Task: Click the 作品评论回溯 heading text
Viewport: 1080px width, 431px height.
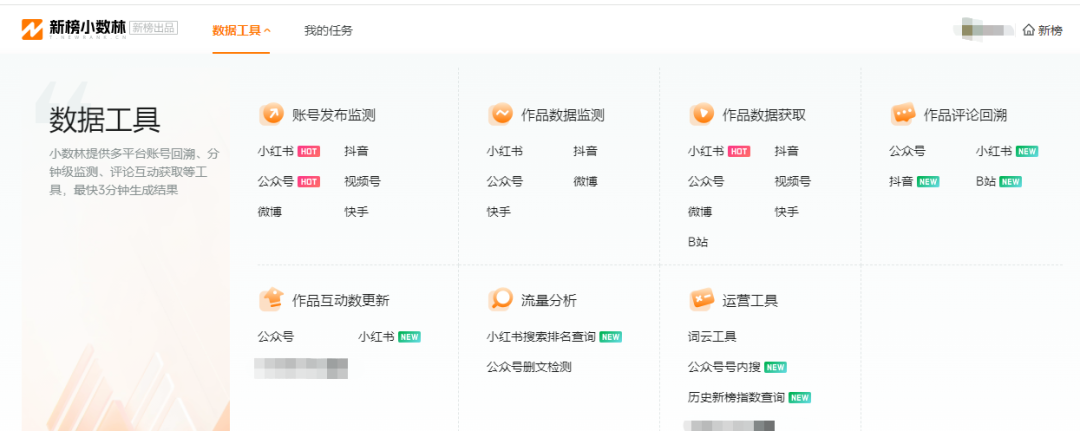Action: pos(965,115)
